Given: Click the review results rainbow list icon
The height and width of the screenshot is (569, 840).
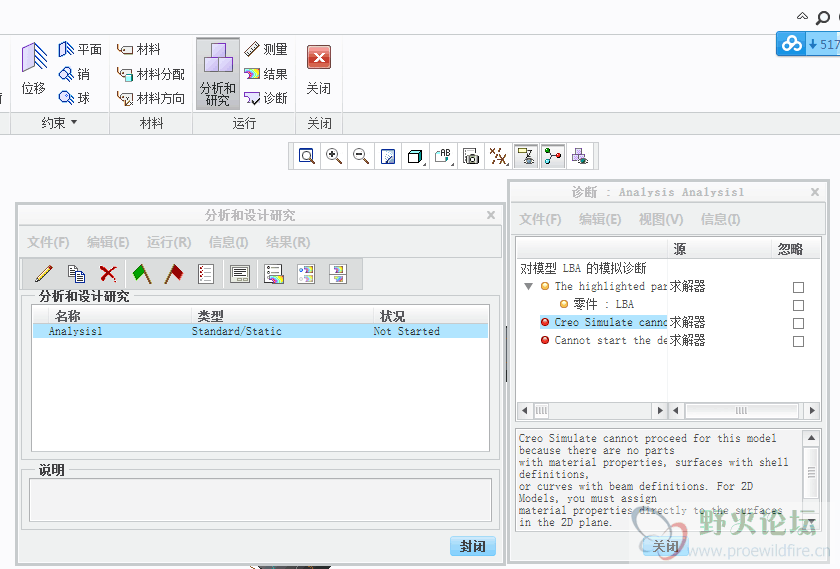Looking at the screenshot, I should coord(274,274).
